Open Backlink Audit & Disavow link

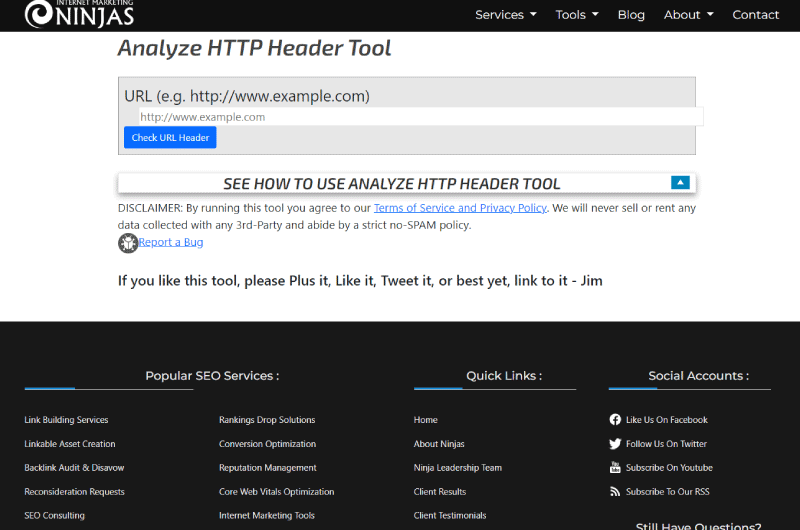pos(74,467)
